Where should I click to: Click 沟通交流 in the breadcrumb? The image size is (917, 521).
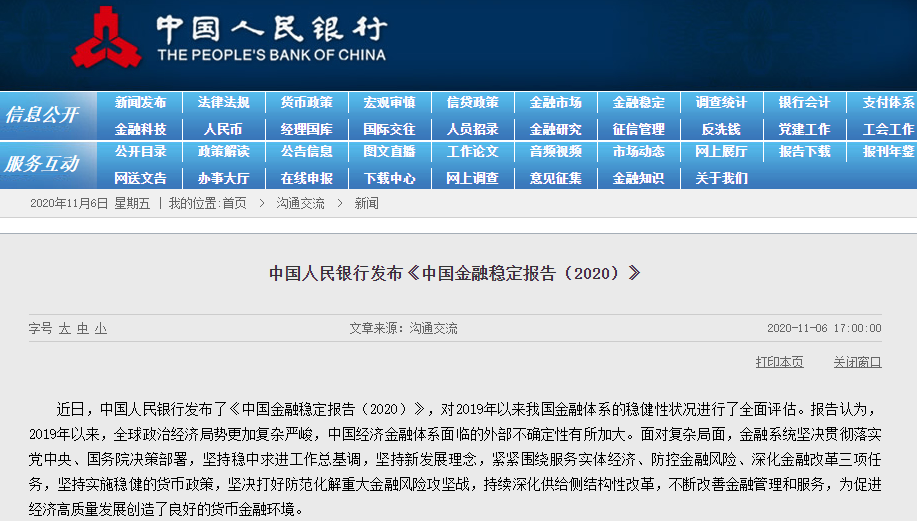click(x=300, y=203)
